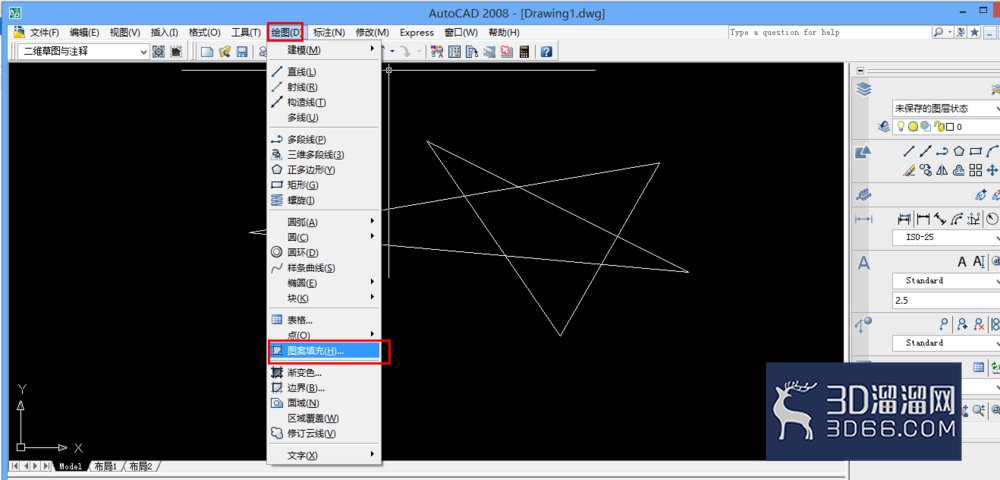This screenshot has width=1000, height=480.
Task: Choose 直线(L) from the draw menu
Action: click(x=323, y=72)
